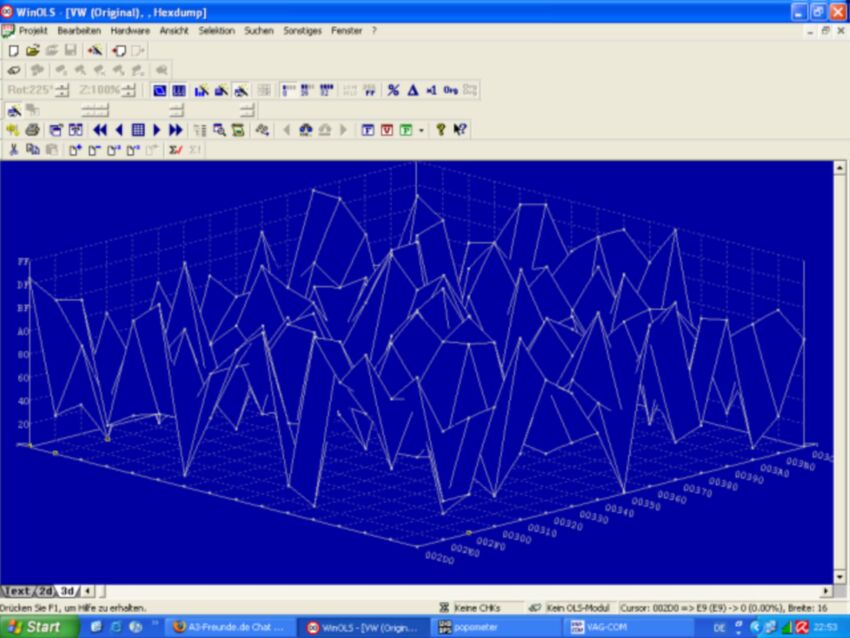This screenshot has height=638, width=850.
Task: Toggle the 8-bit display mode button
Action: coord(288,90)
